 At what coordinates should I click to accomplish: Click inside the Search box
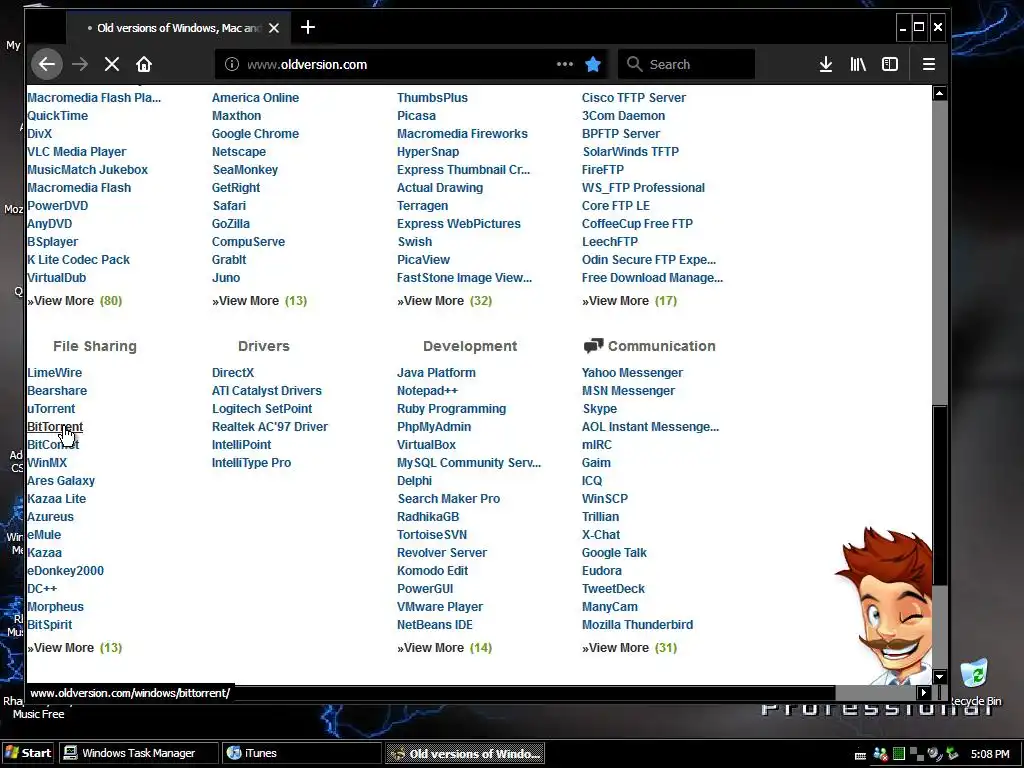click(686, 64)
